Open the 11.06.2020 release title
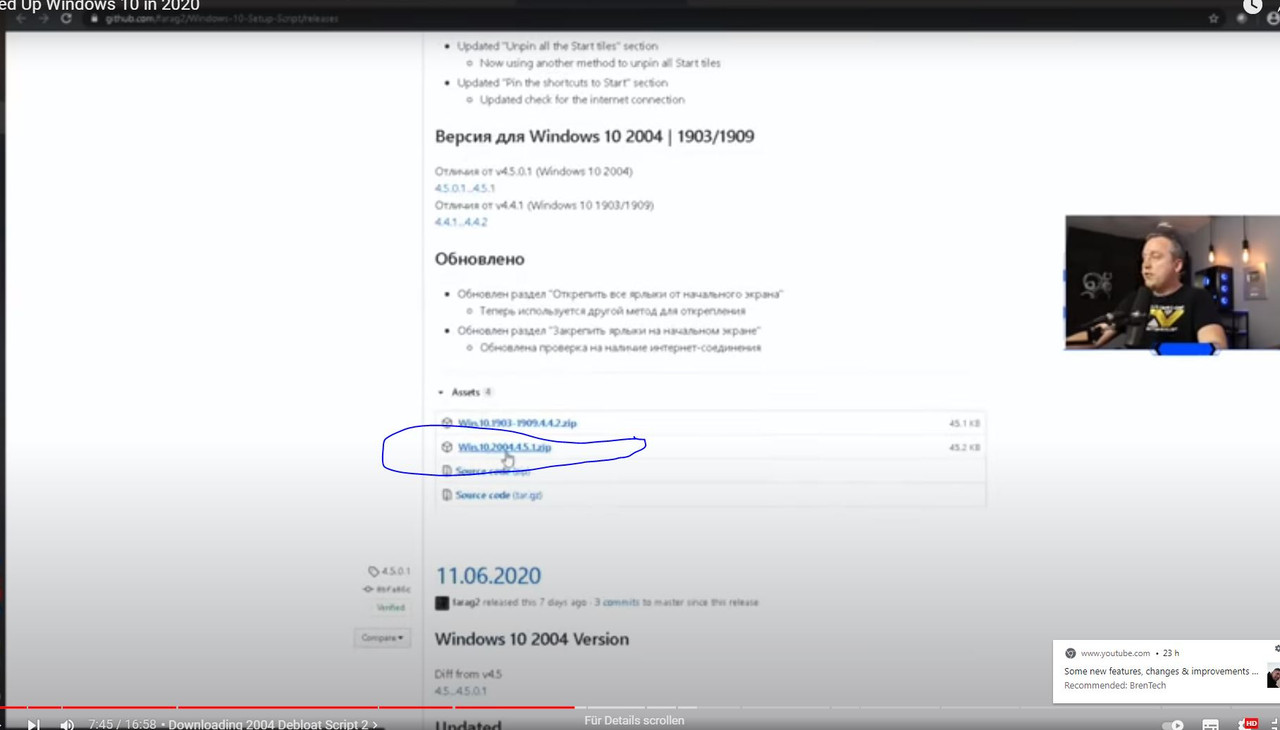Viewport: 1280px width, 730px height. [x=488, y=576]
